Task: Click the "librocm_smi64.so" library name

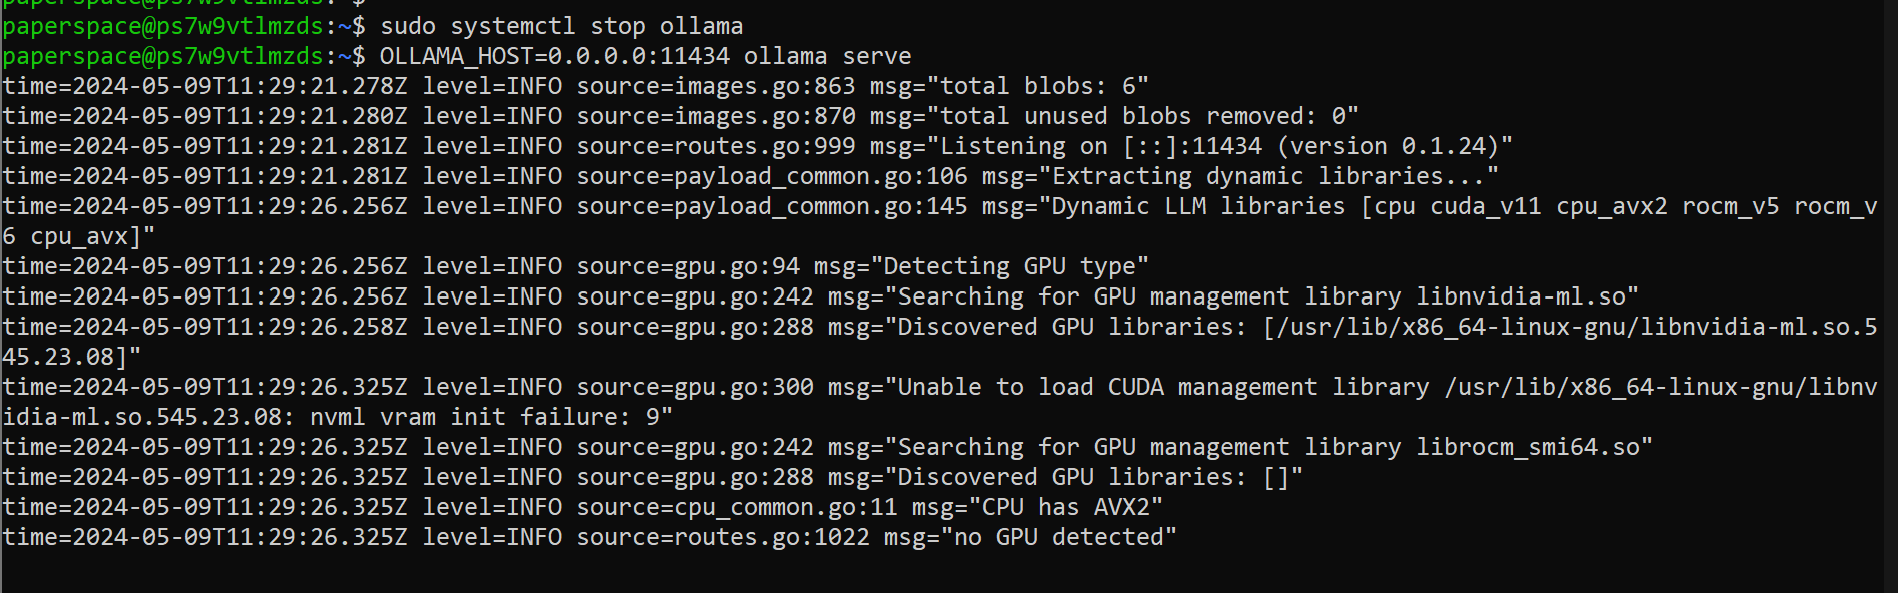Action: pos(1527,447)
